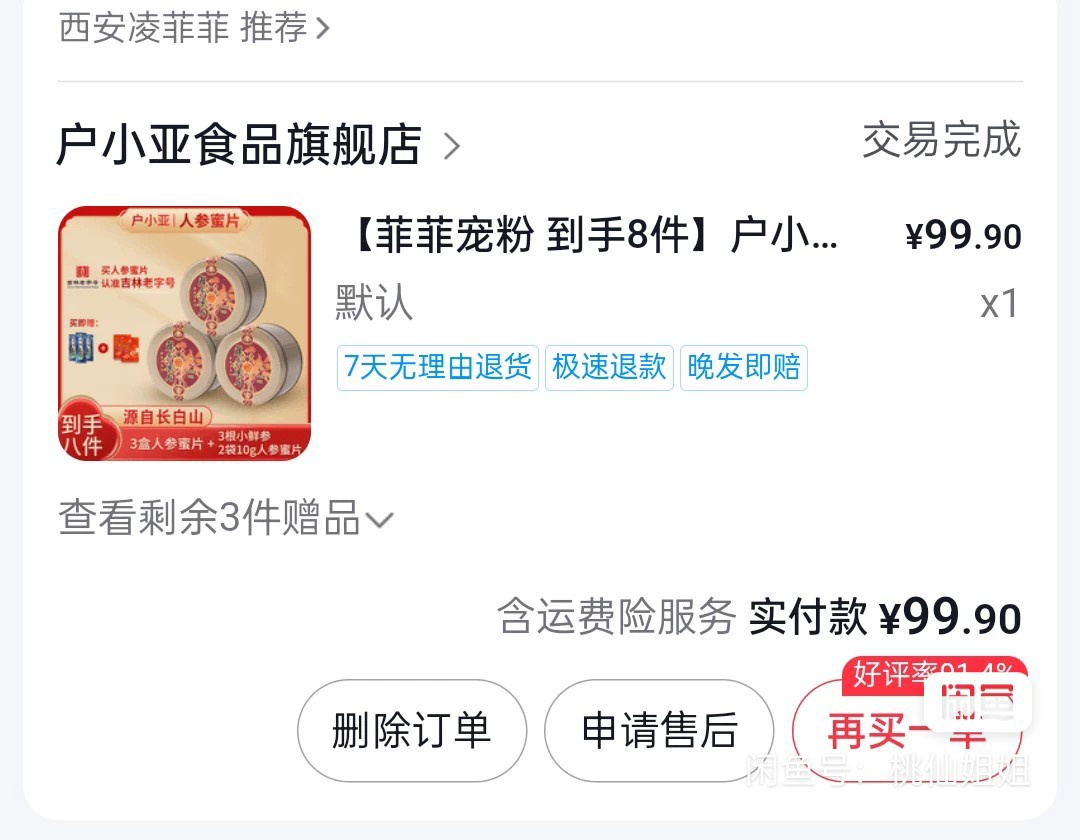This screenshot has width=1080, height=840.
Task: Click the 再买一单 button
Action: [906, 731]
